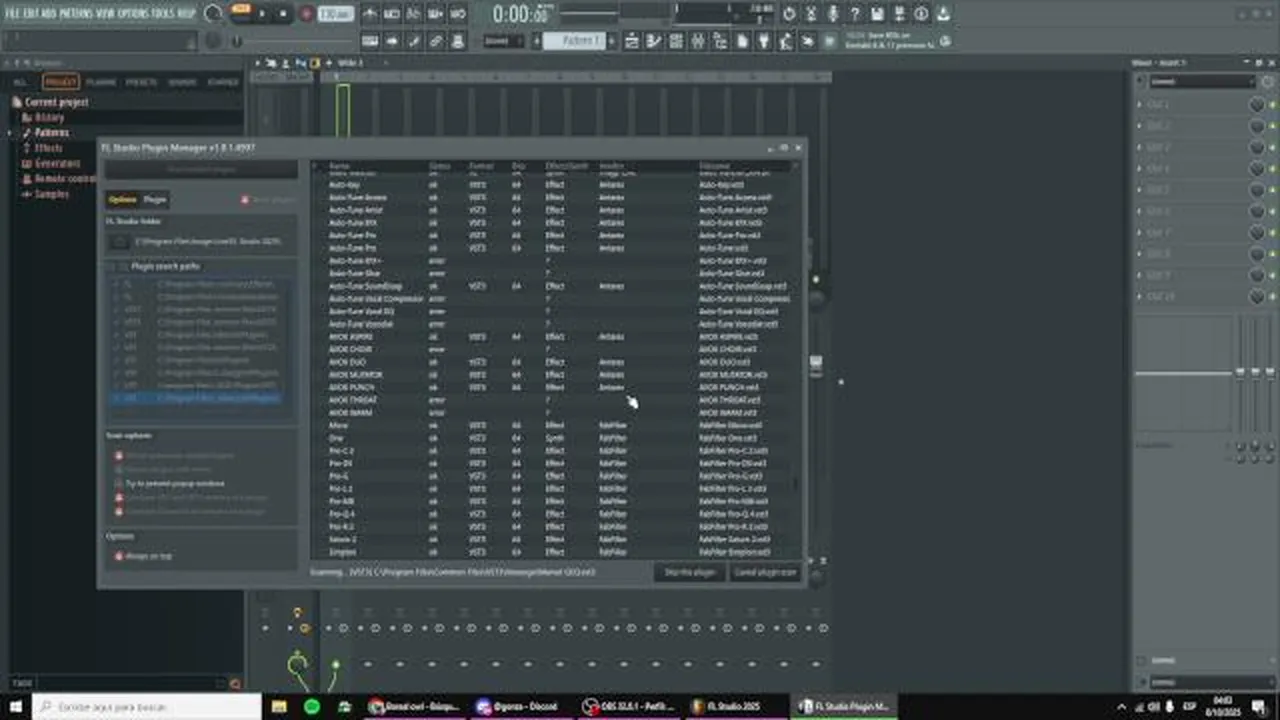Switch to the PLUGINS browser tab
This screenshot has height=720, width=1280.
[x=101, y=82]
